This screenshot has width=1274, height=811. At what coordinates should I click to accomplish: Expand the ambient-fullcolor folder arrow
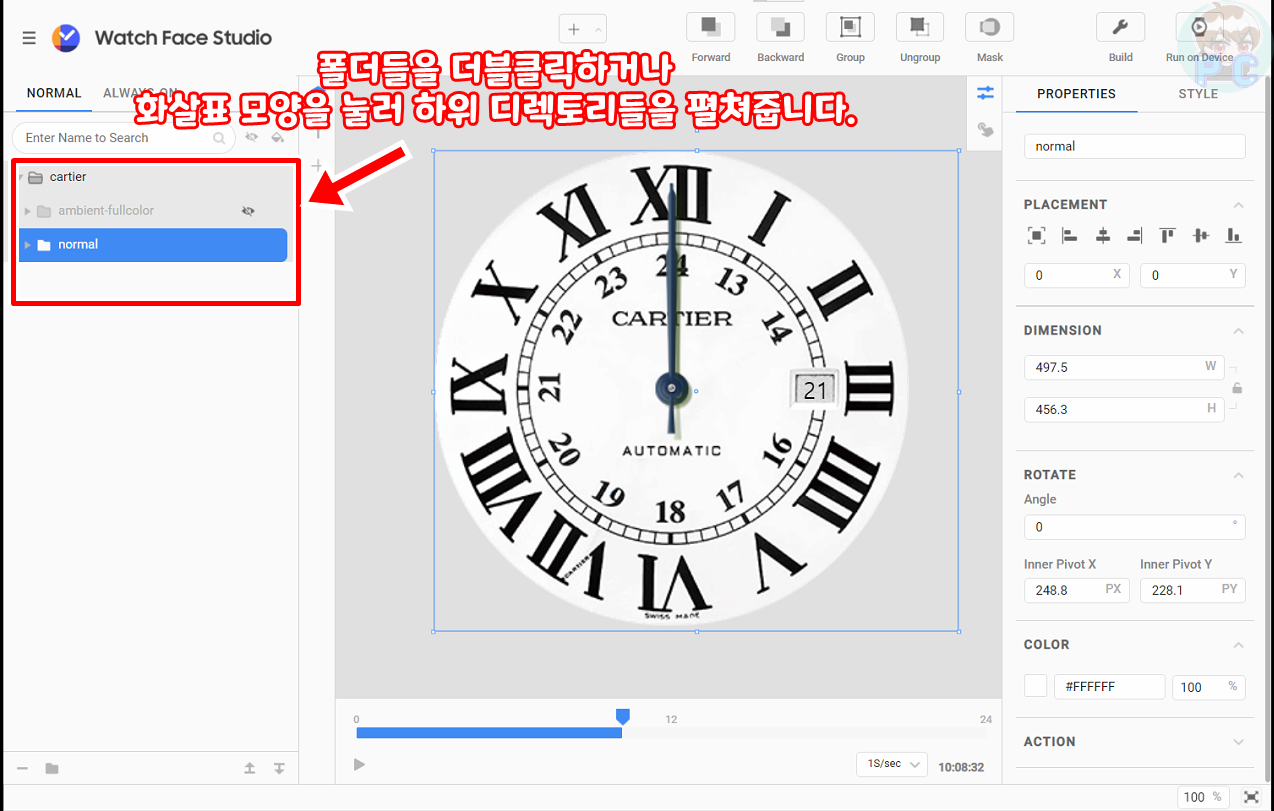(x=27, y=211)
